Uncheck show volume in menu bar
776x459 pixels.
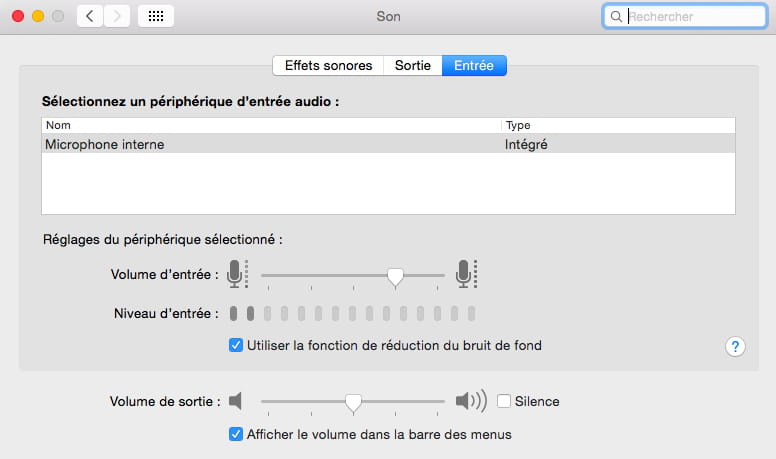click(236, 434)
